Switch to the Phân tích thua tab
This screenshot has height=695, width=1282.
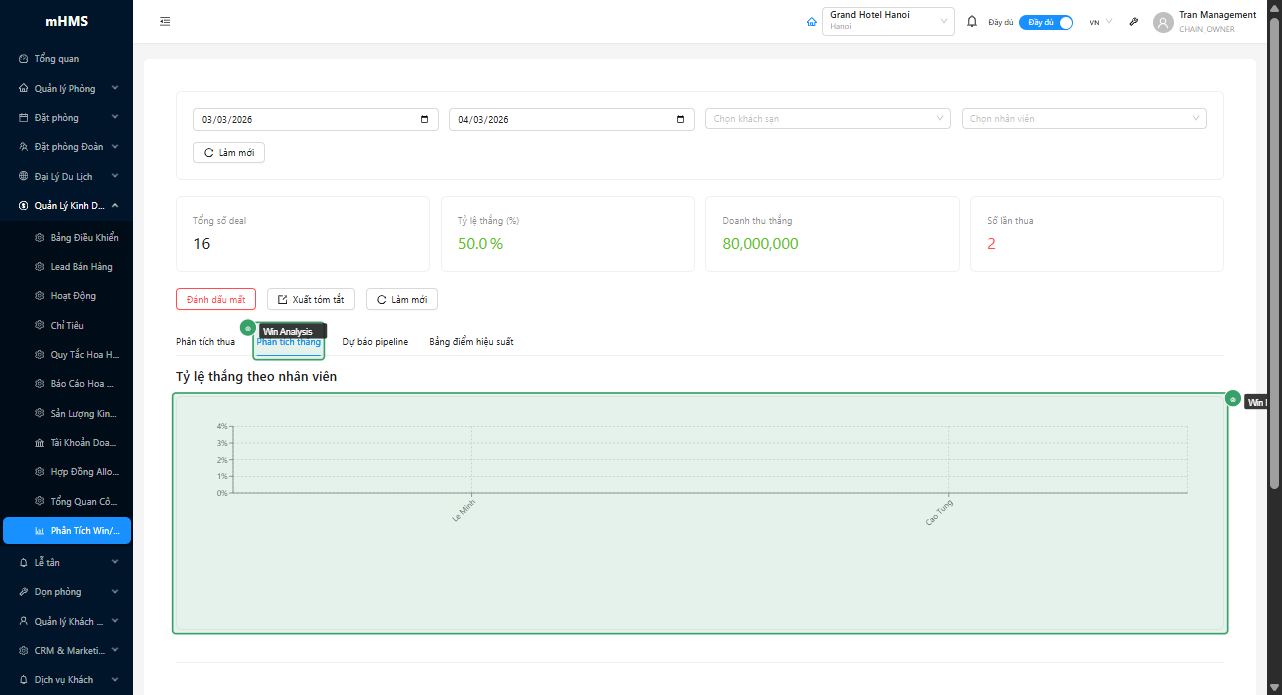point(205,342)
